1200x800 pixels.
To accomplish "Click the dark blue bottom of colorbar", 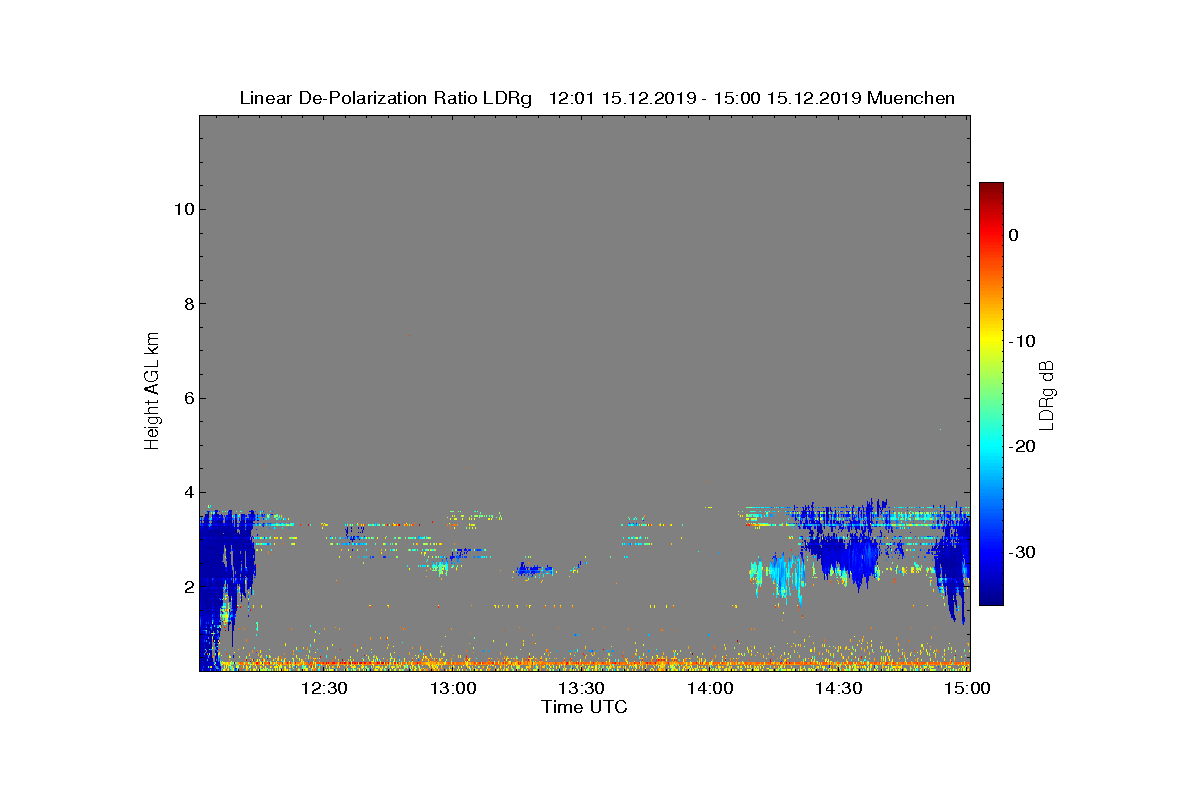I will tap(991, 599).
